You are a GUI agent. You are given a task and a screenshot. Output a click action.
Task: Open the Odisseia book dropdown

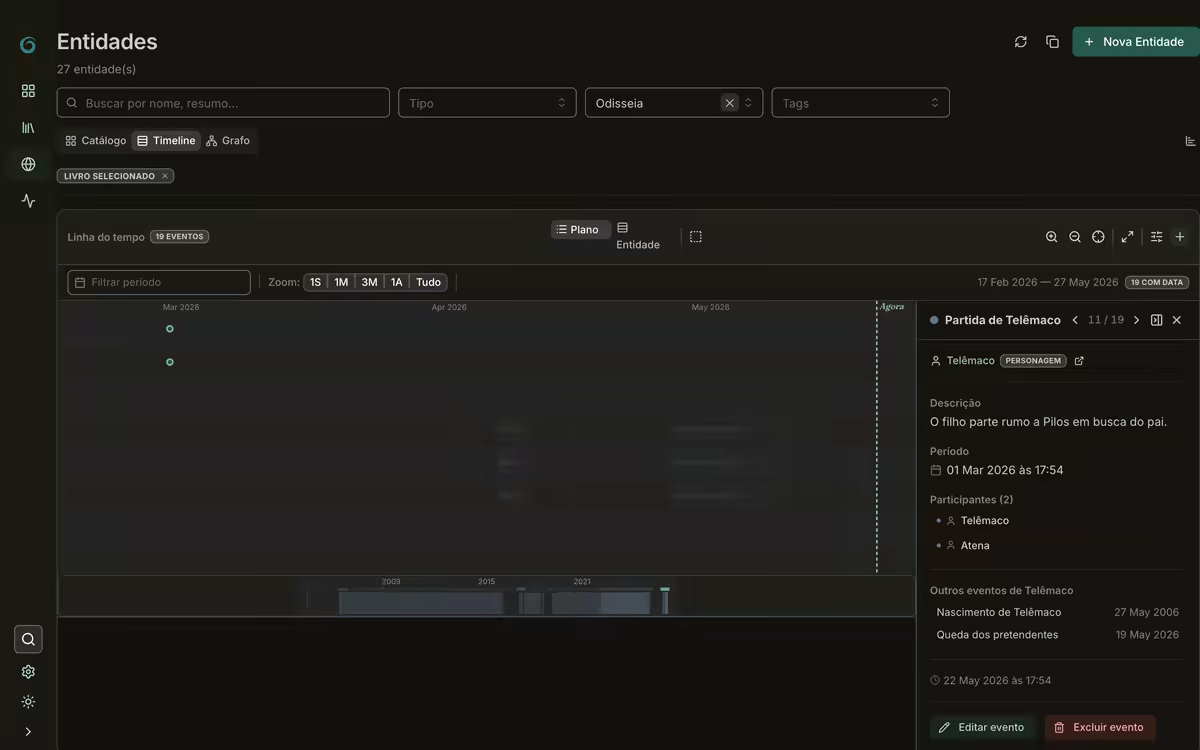674,103
